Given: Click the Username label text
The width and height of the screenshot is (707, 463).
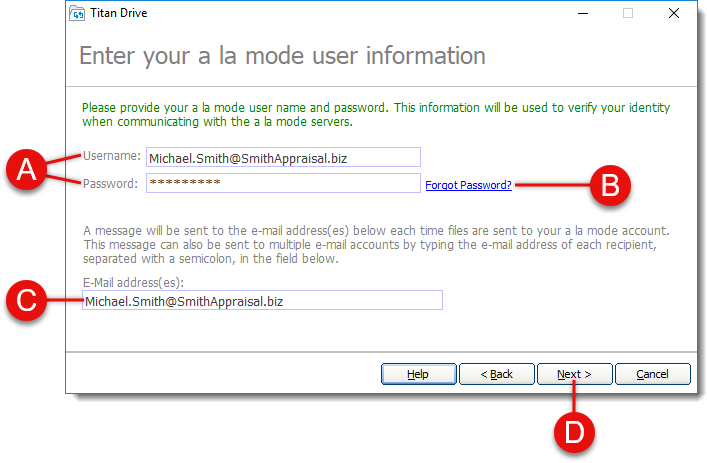Looking at the screenshot, I should [x=110, y=157].
